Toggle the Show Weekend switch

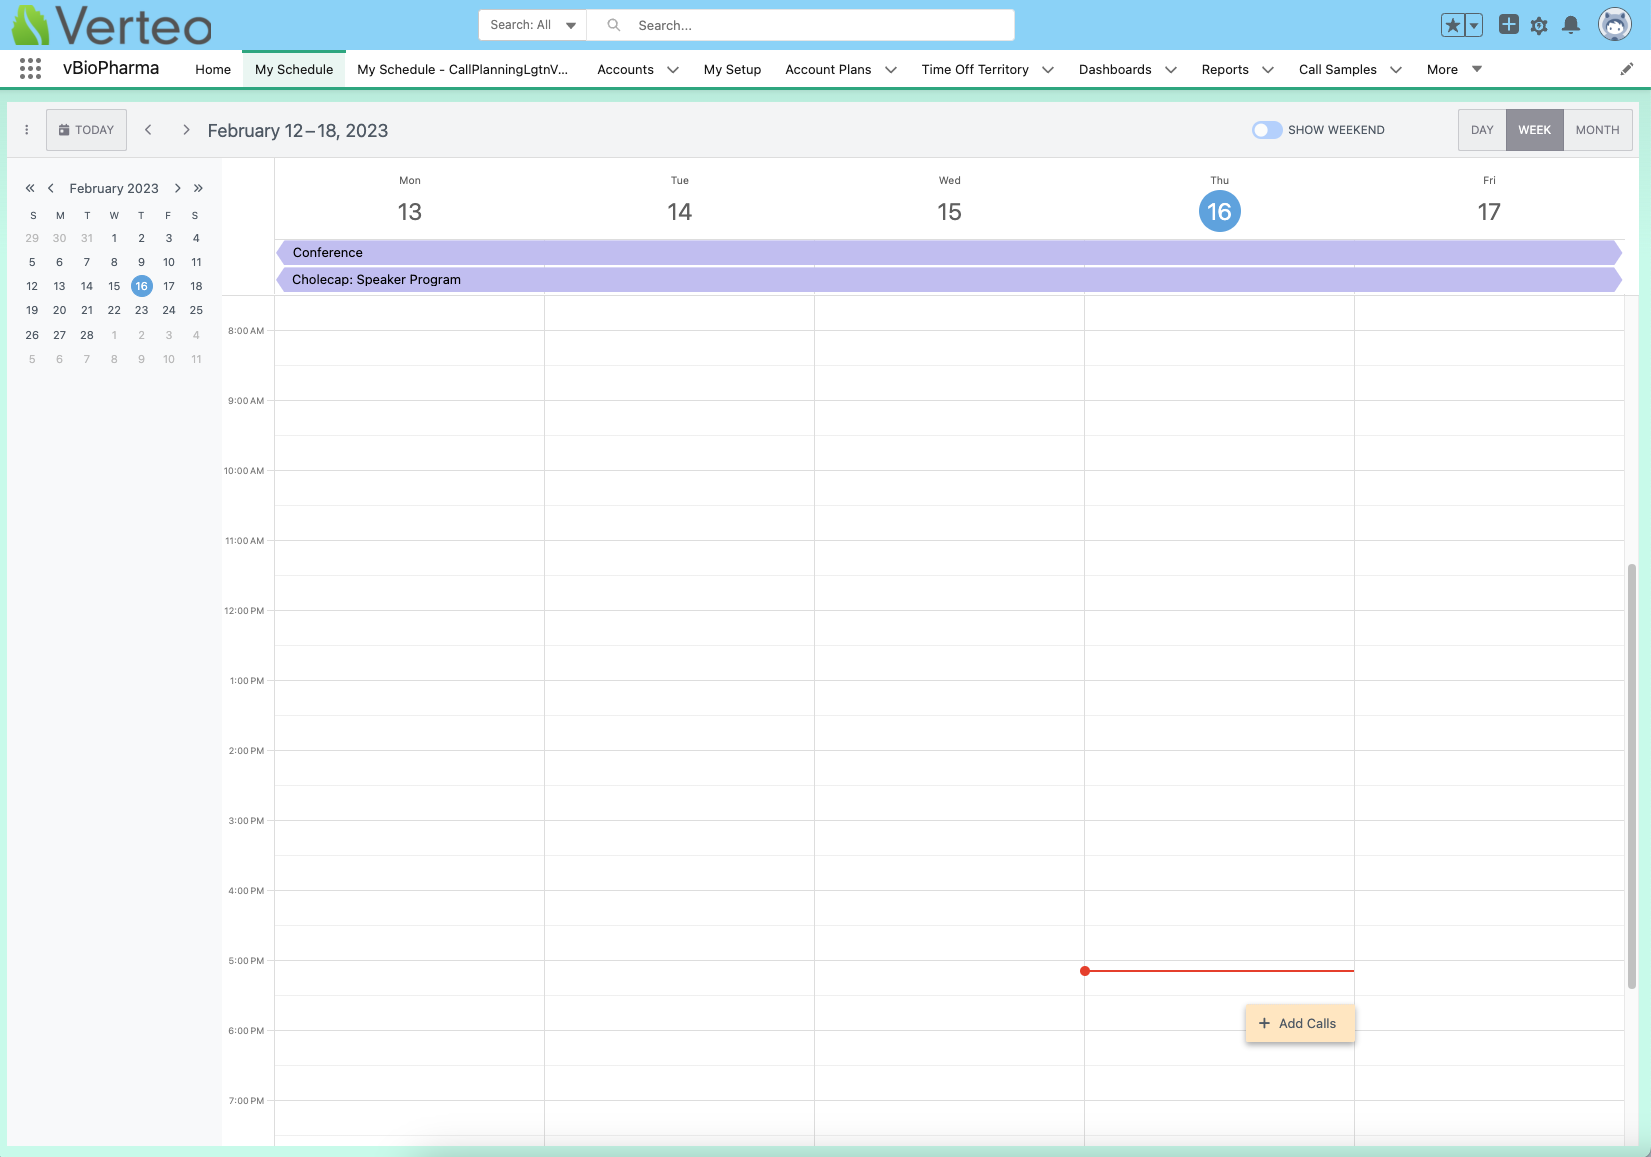coord(1266,130)
